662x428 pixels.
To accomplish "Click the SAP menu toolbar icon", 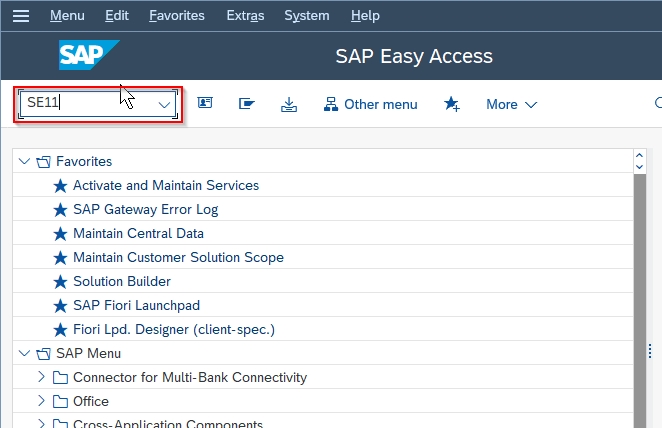I will coord(247,103).
